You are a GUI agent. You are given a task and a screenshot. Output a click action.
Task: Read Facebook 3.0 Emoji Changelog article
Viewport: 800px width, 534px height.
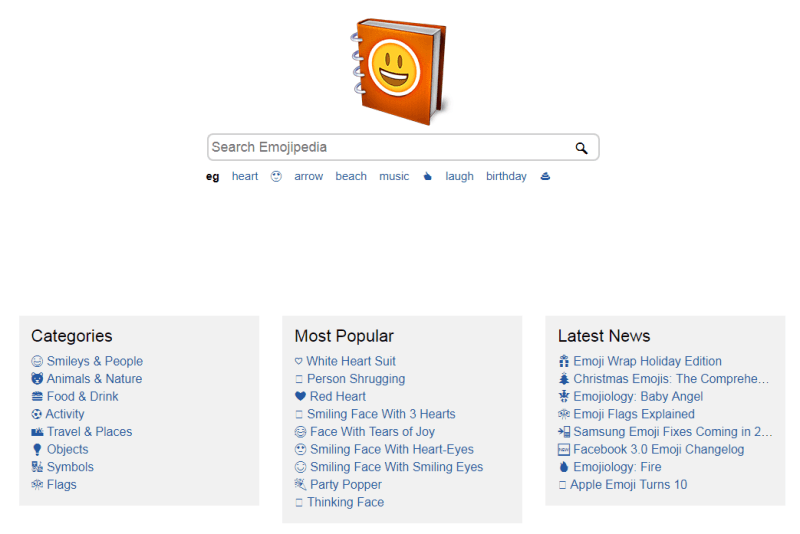[x=659, y=449]
